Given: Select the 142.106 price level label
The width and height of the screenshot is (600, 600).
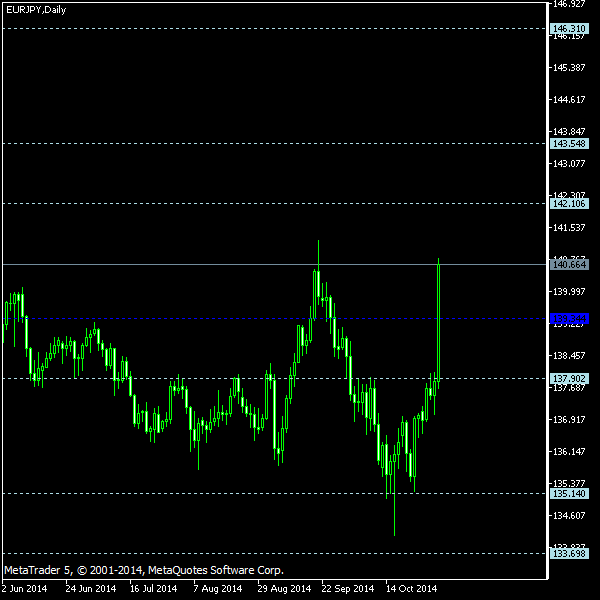Looking at the screenshot, I should coord(569,204).
